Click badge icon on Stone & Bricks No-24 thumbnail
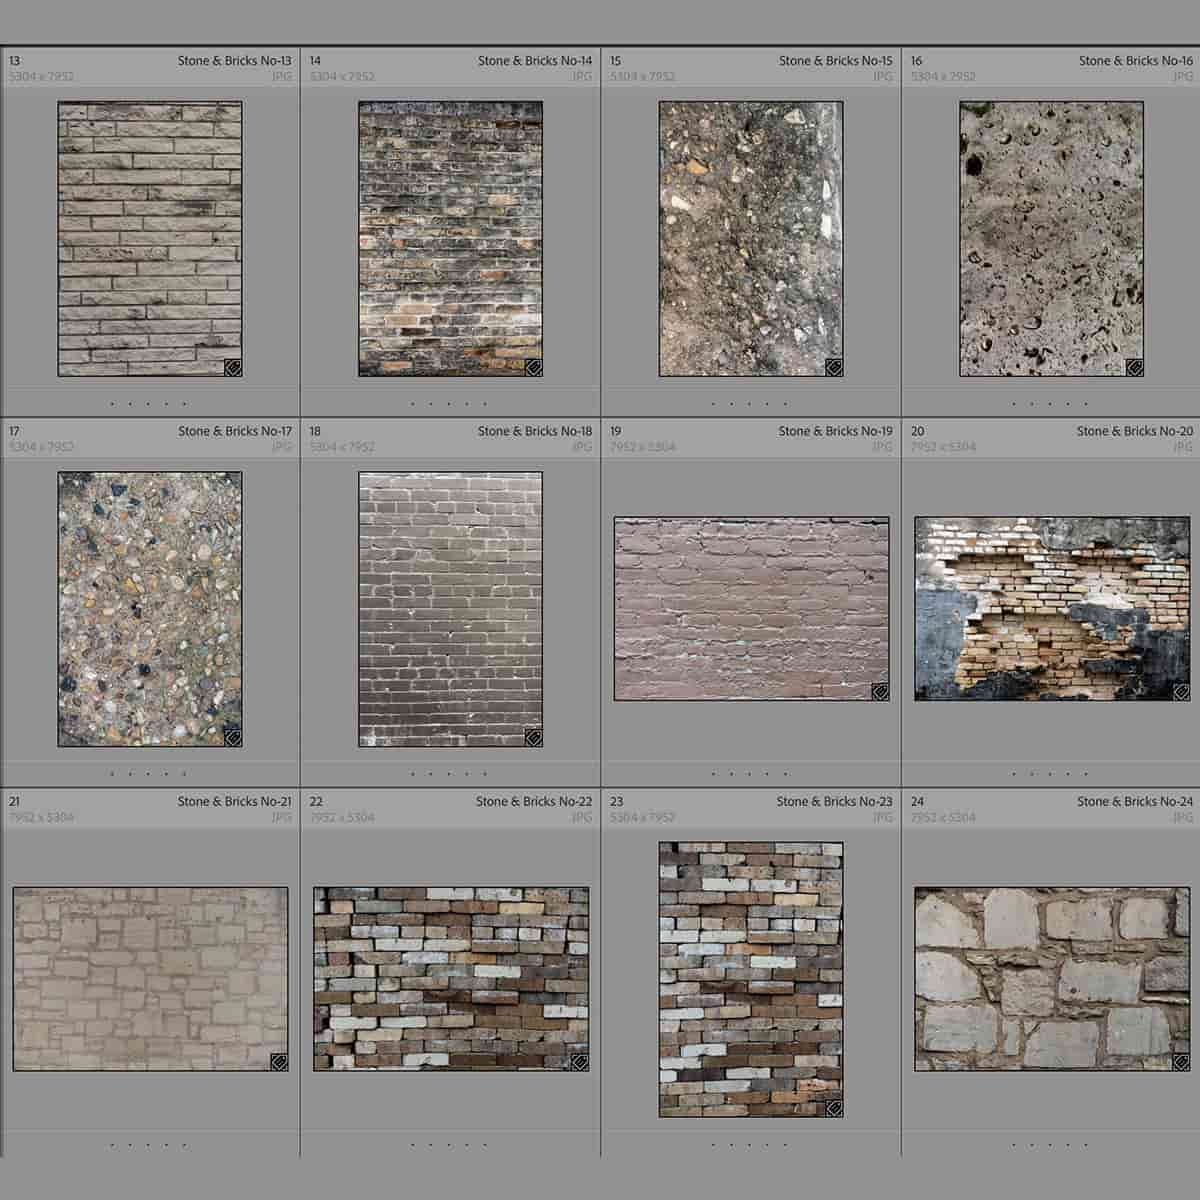 coord(1180,1061)
